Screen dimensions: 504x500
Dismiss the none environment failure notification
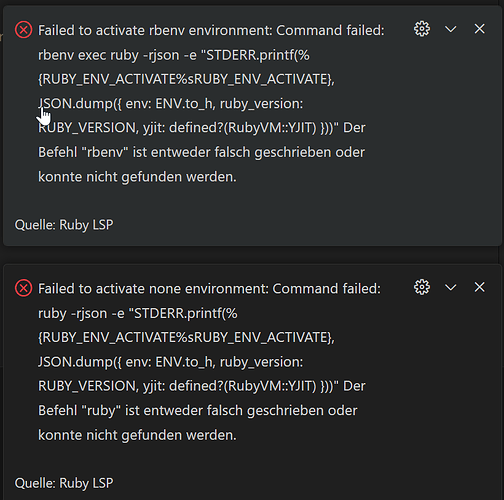tap(479, 287)
